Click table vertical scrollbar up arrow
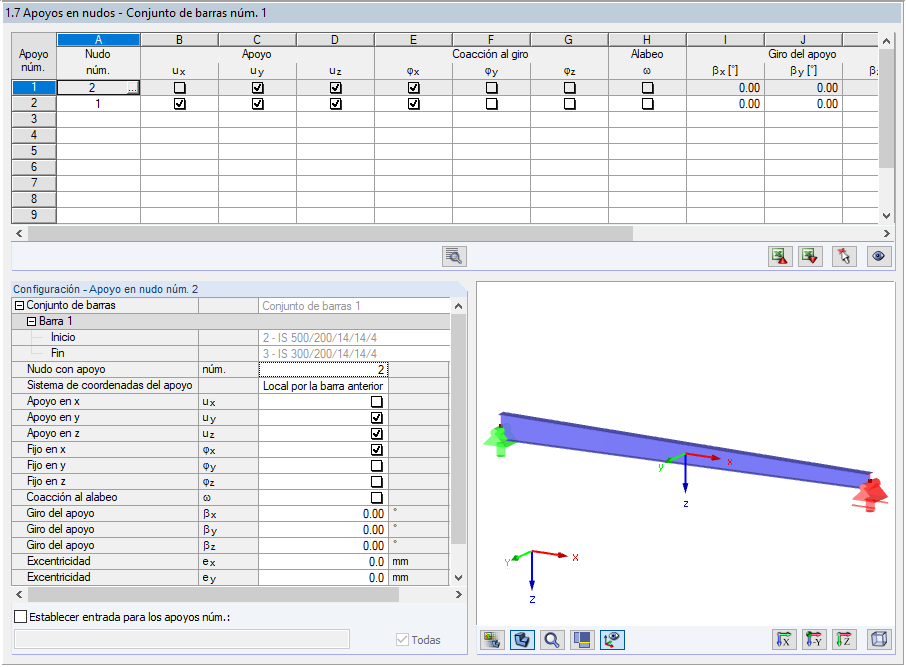This screenshot has height=667, width=906. click(886, 41)
